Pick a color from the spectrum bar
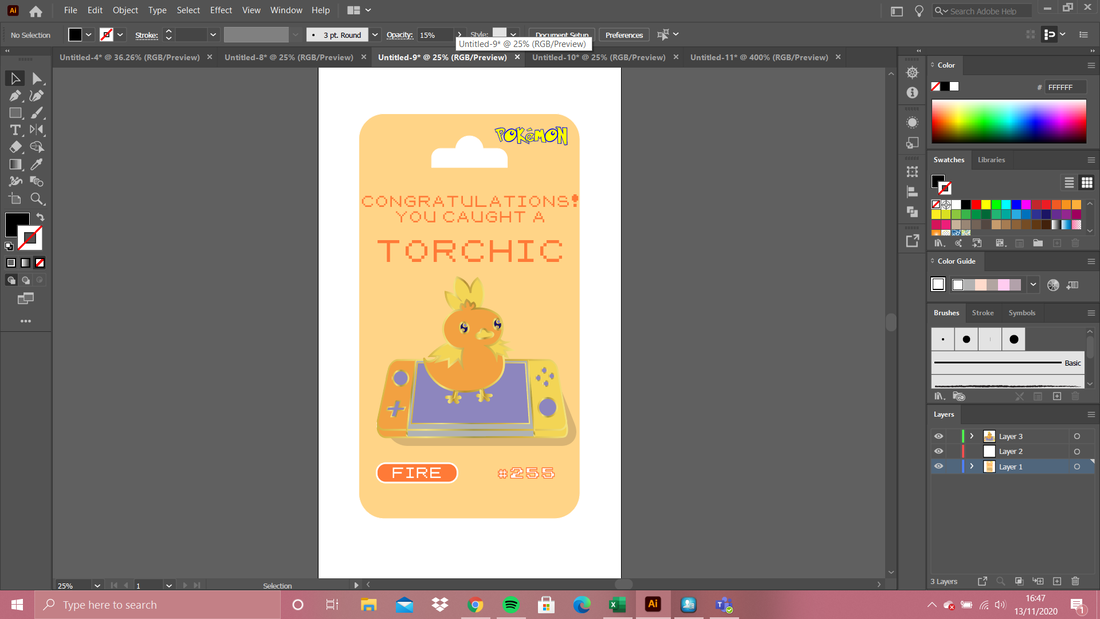 1009,121
